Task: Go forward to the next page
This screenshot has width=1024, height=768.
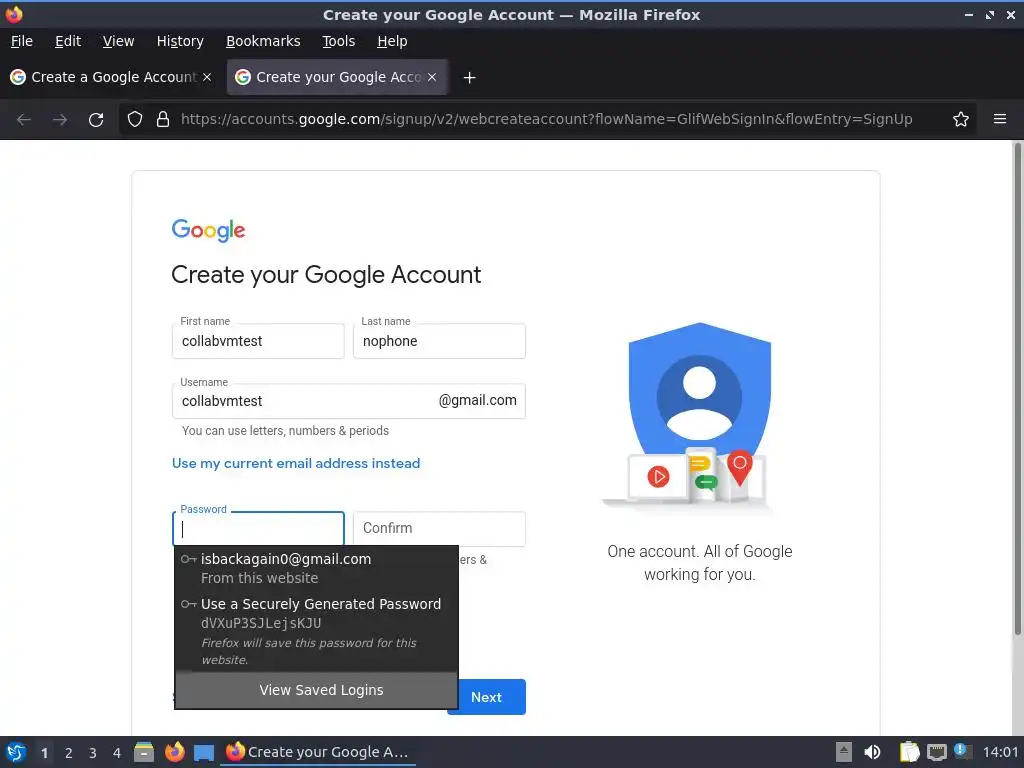Action: (60, 120)
